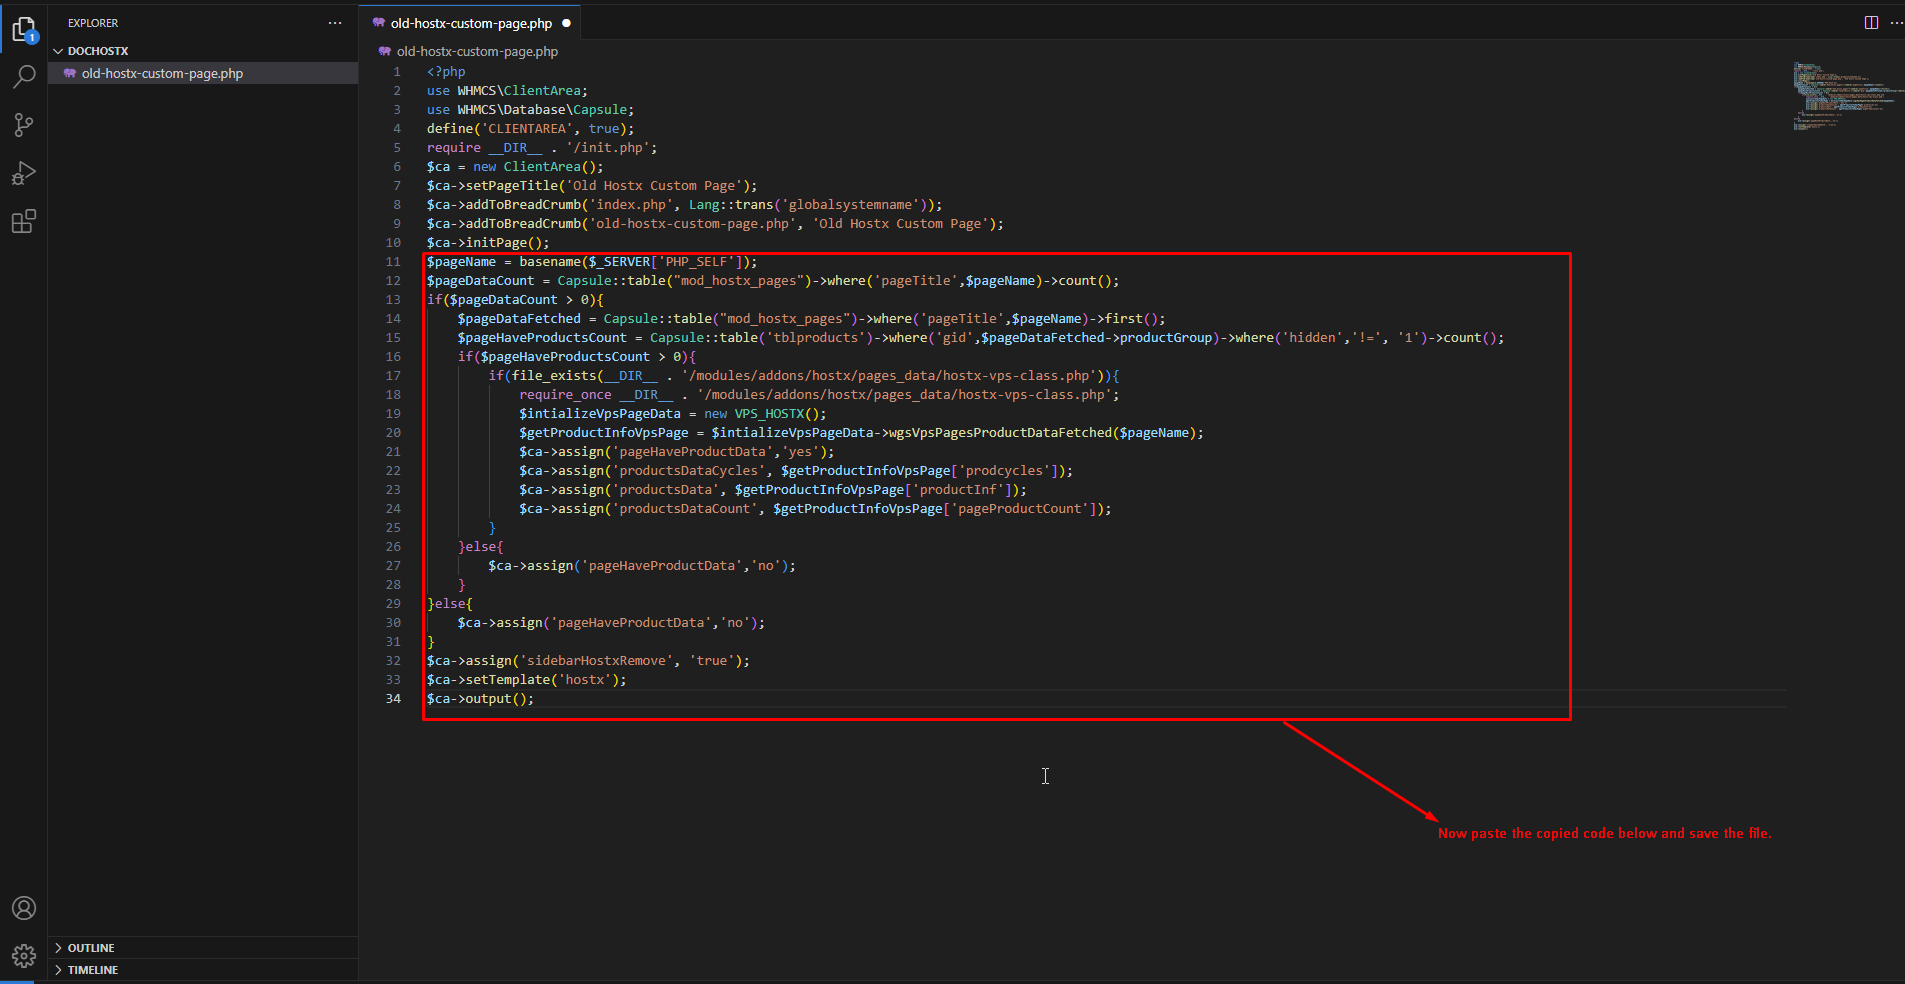
Task: Open Explorer Views and More Actions menu
Action: point(335,23)
